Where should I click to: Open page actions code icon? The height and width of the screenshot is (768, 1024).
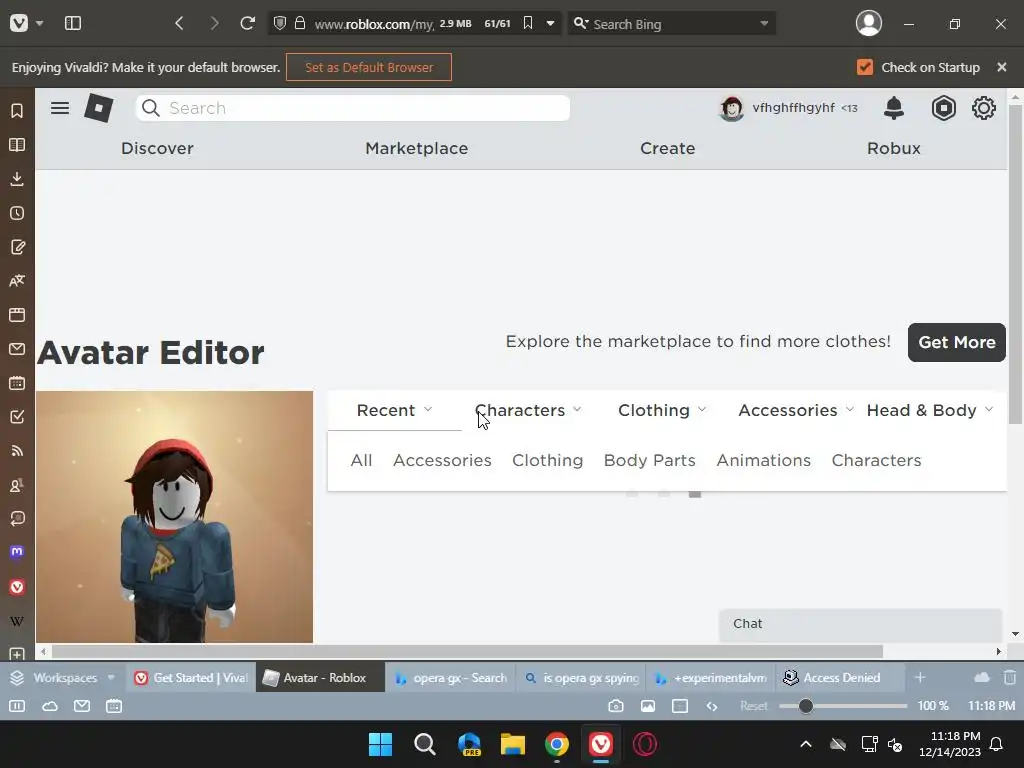pyautogui.click(x=712, y=706)
